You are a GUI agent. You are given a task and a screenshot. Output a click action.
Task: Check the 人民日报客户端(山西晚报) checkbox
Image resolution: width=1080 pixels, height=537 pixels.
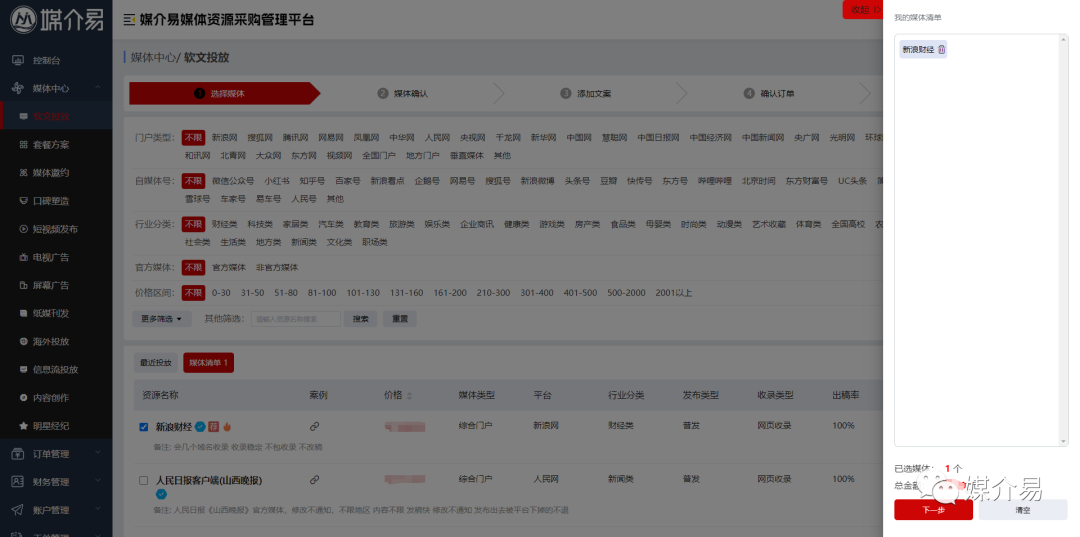click(x=144, y=481)
